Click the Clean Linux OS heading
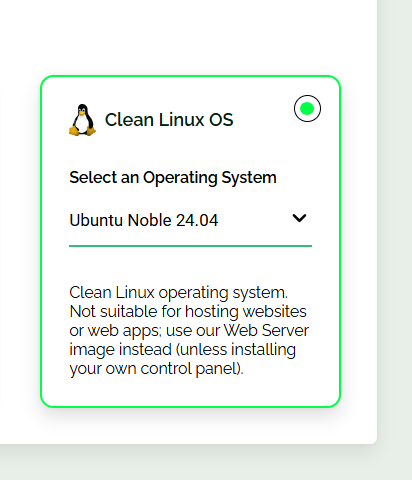This screenshot has height=480, width=412. coord(169,120)
